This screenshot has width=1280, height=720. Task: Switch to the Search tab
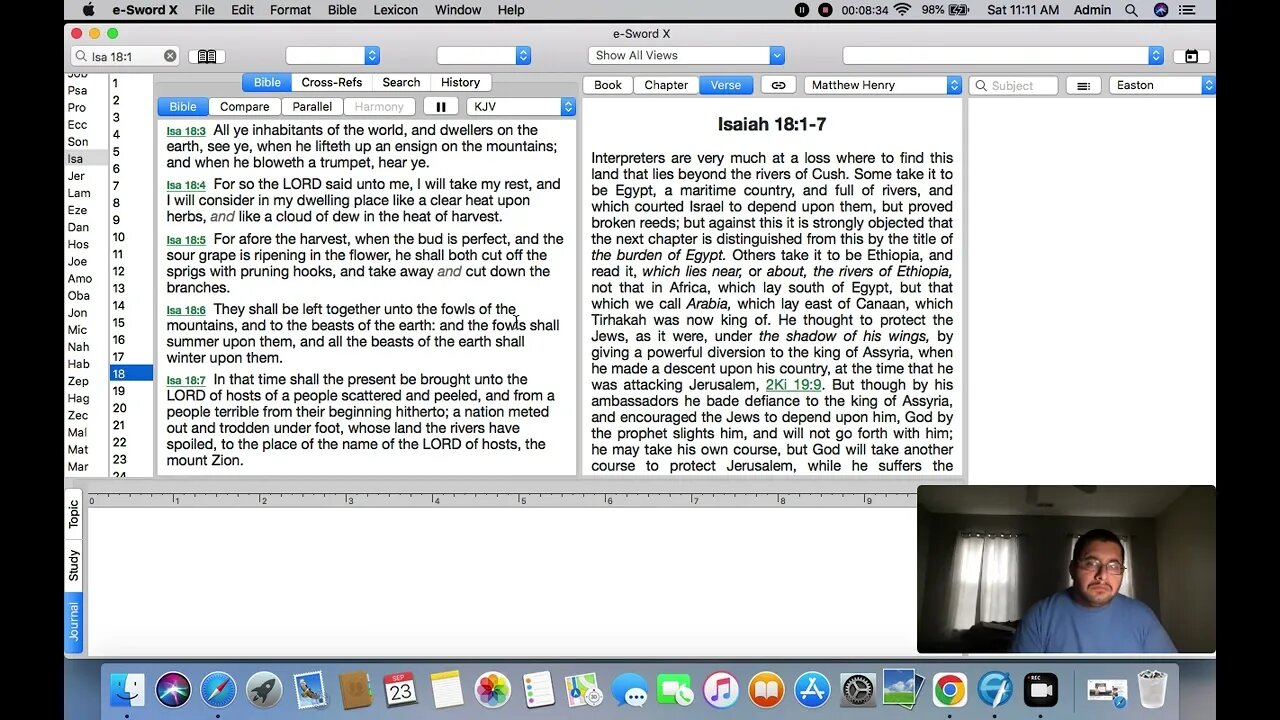pos(401,82)
